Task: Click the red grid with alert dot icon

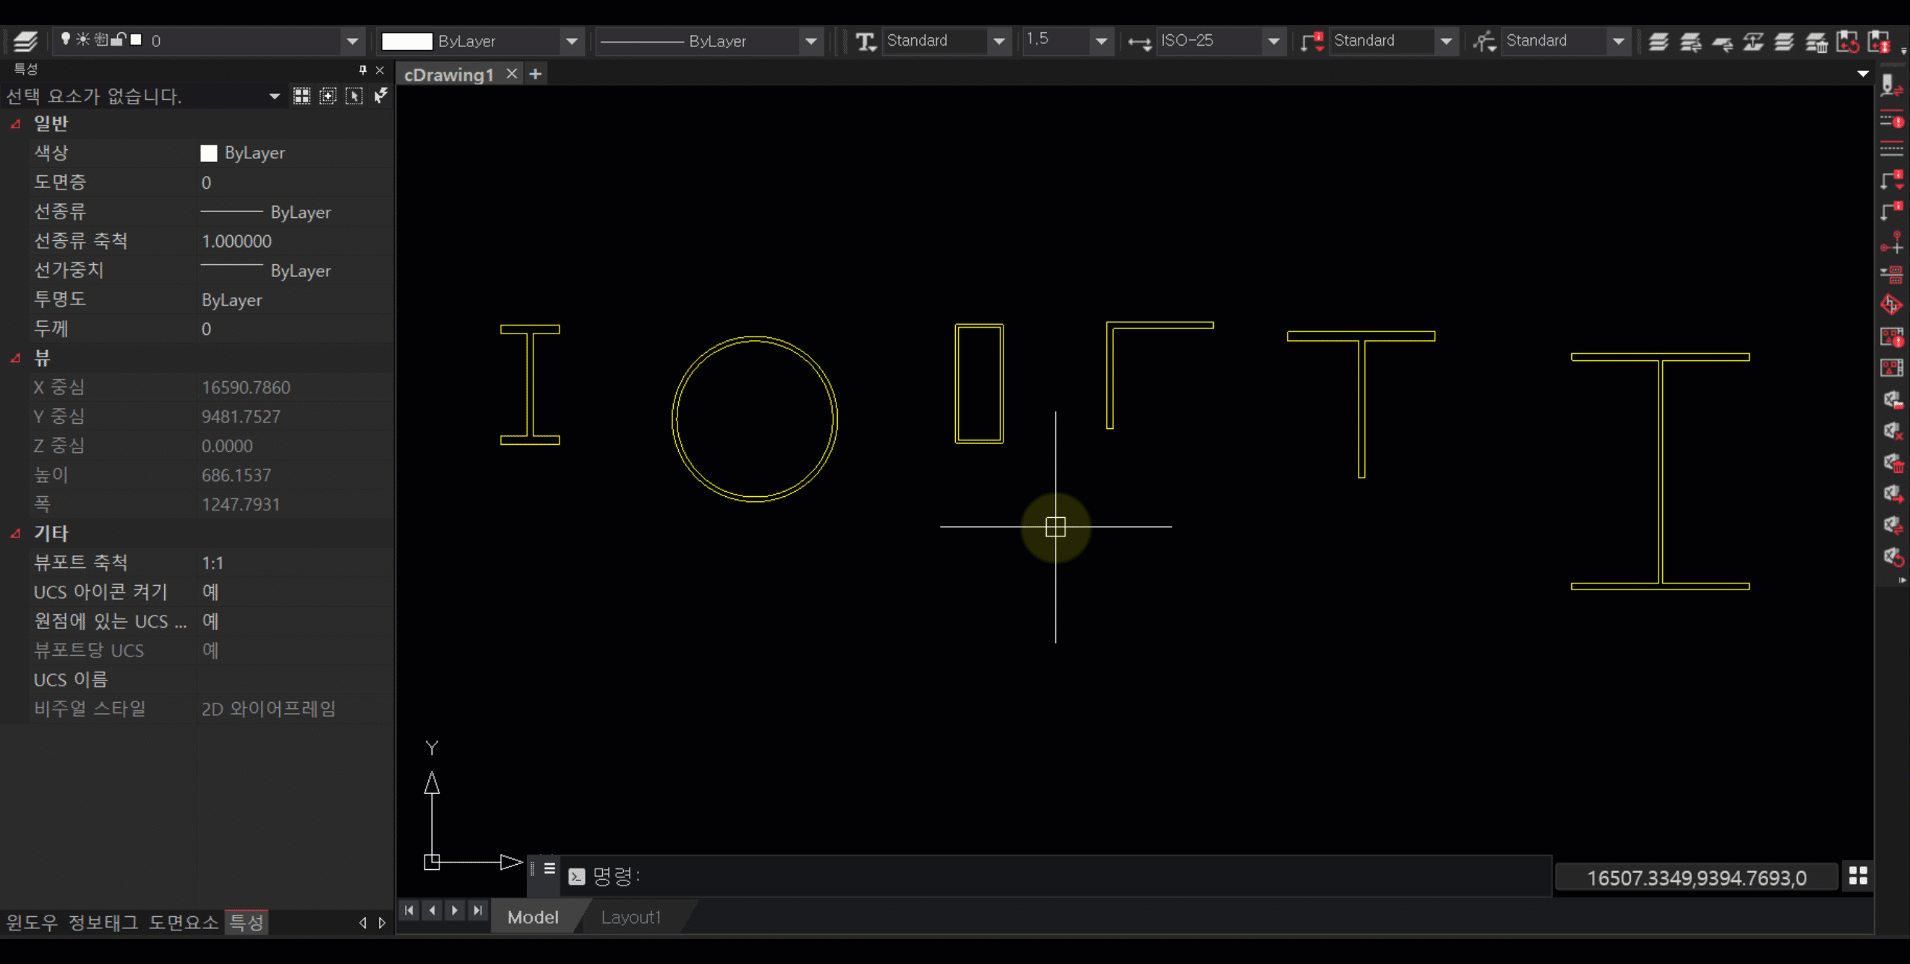Action: pyautogui.click(x=1891, y=337)
